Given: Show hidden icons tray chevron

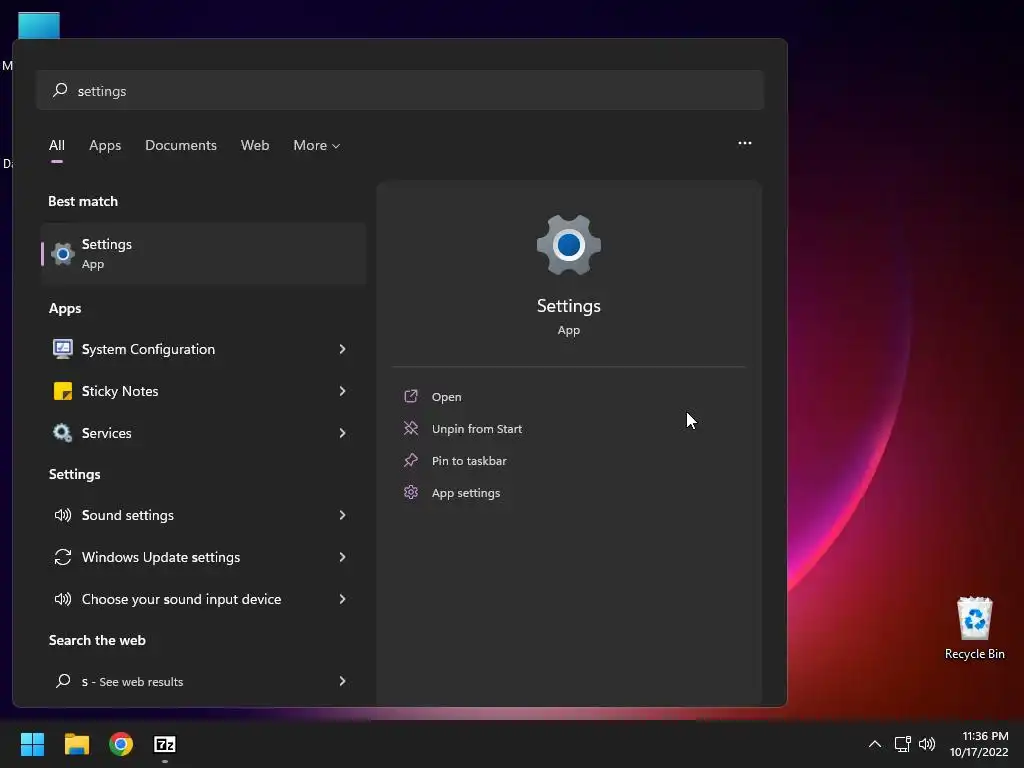Looking at the screenshot, I should coord(874,744).
